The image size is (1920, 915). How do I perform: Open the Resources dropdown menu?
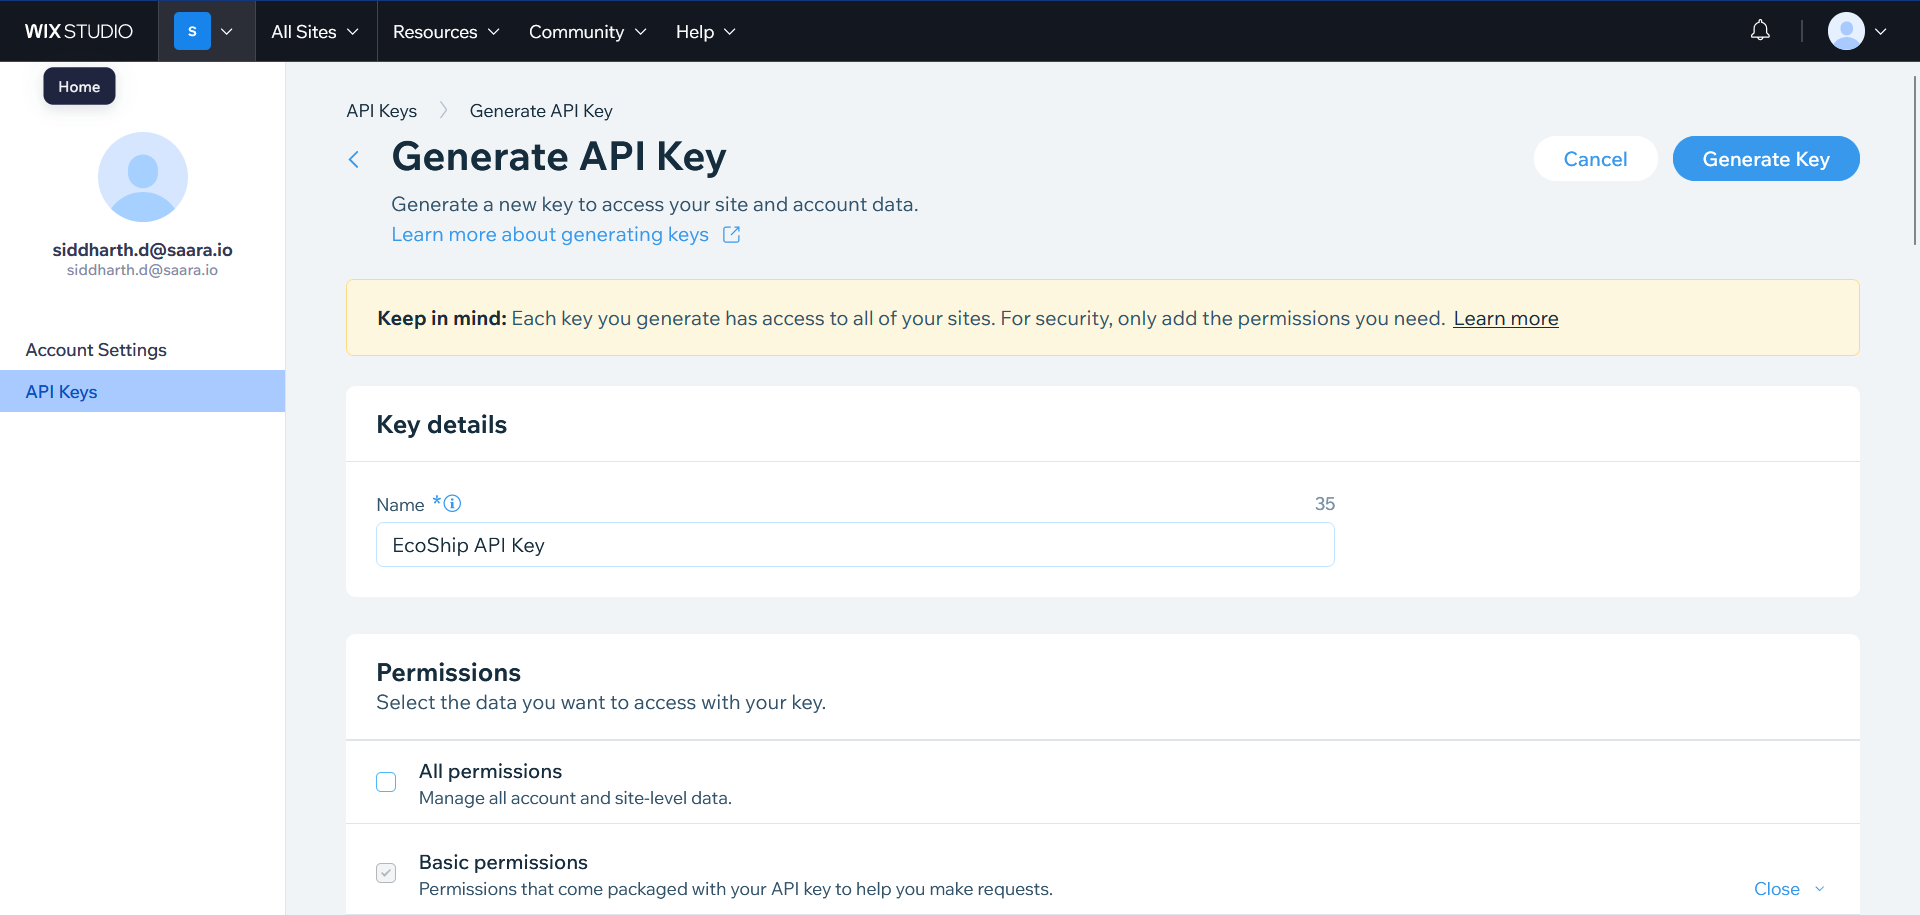446,32
